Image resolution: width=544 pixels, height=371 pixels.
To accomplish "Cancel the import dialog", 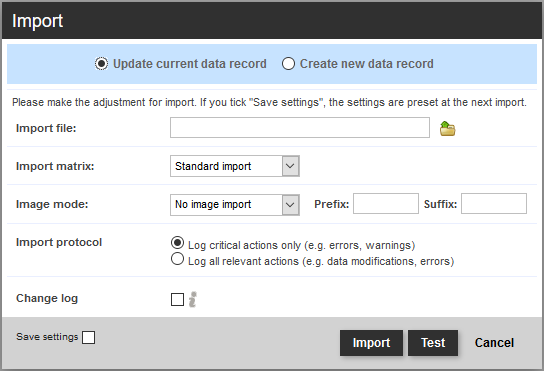I will [x=494, y=343].
